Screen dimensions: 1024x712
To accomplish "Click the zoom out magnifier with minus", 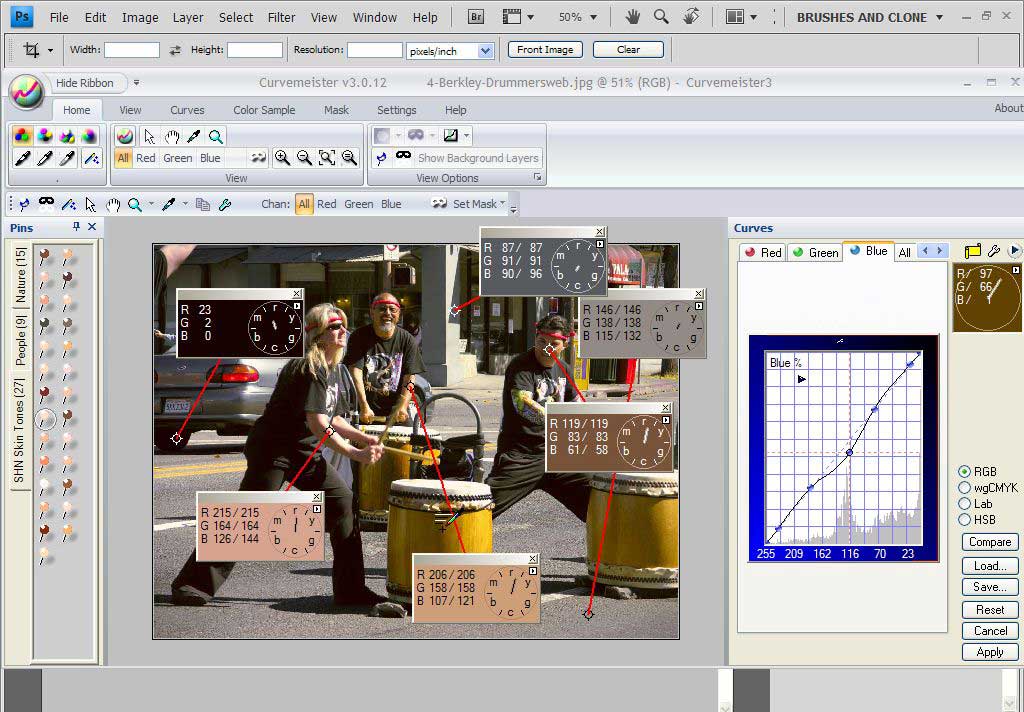I will point(304,157).
